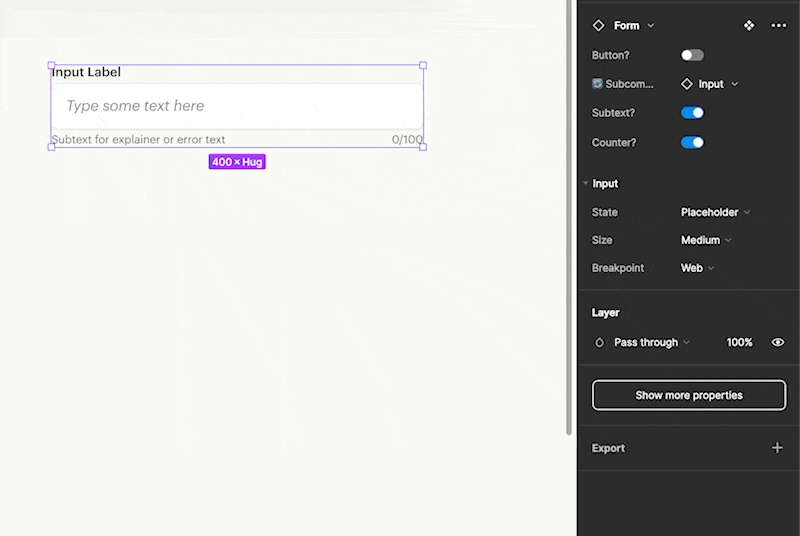Add an export setting with plus icon
800x536 pixels.
click(777, 448)
